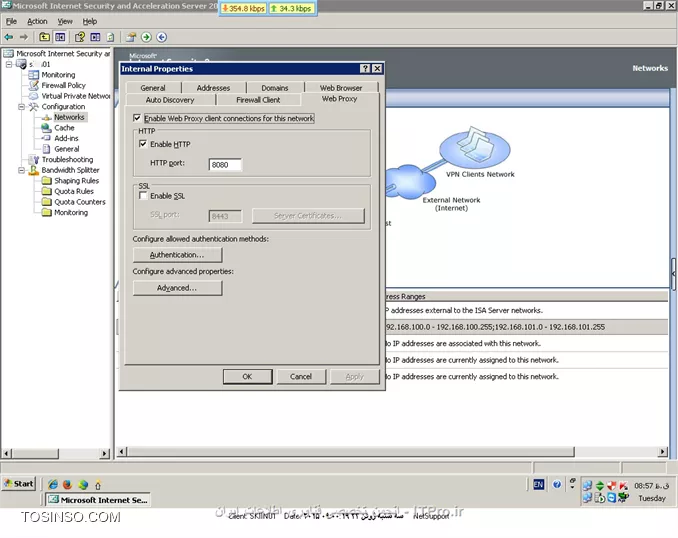Image resolution: width=678 pixels, height=538 pixels.
Task: Click the Forward arrow toolbar icon
Action: coord(24,37)
